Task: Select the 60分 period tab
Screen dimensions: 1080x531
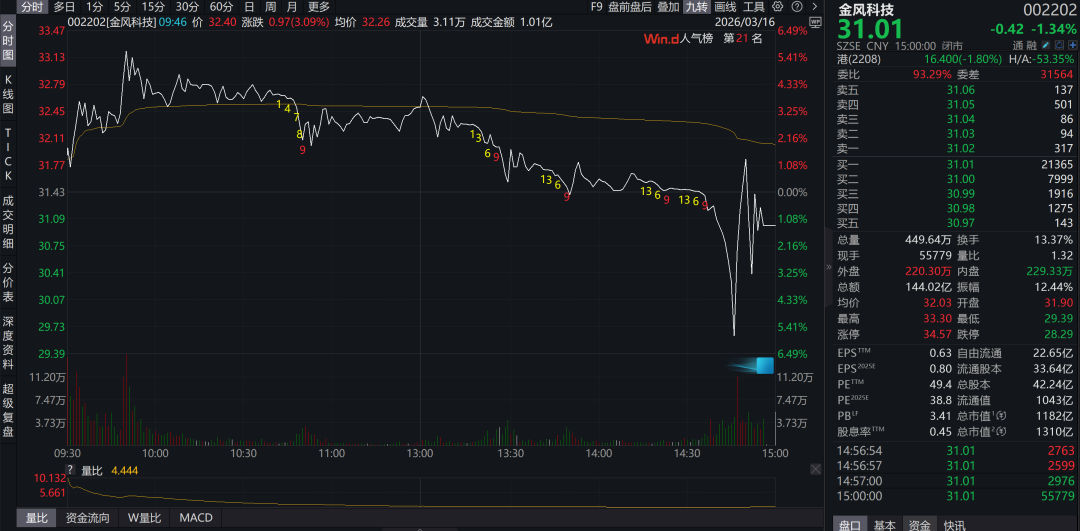Action: (221, 7)
